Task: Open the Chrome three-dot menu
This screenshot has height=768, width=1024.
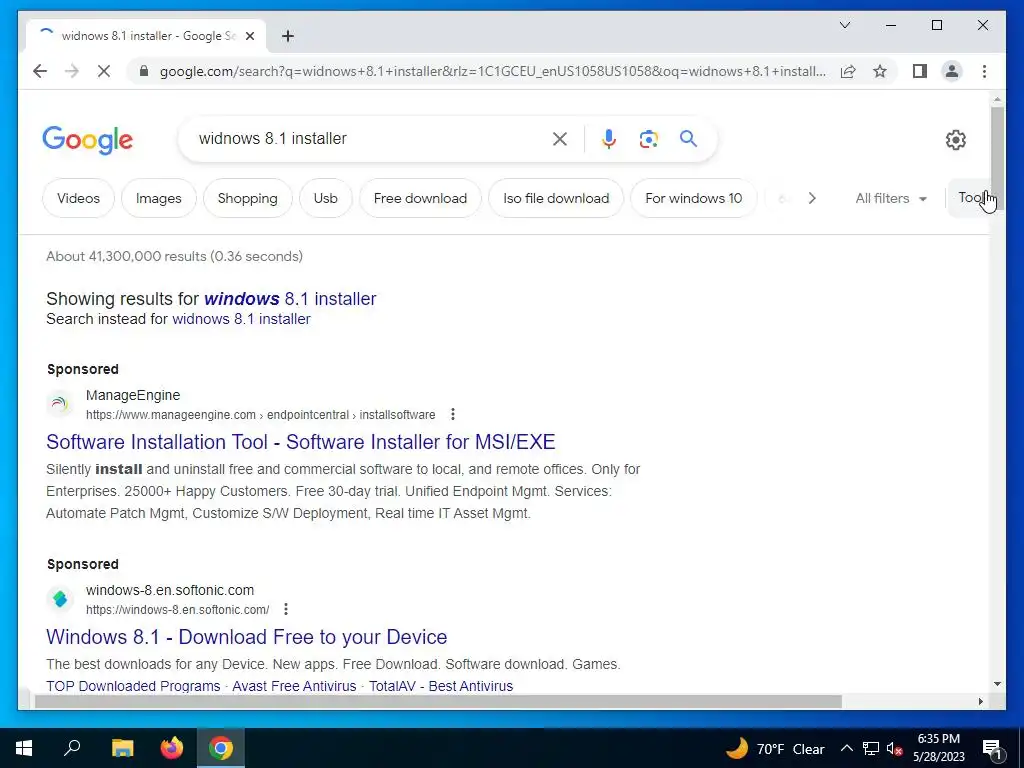Action: [984, 71]
